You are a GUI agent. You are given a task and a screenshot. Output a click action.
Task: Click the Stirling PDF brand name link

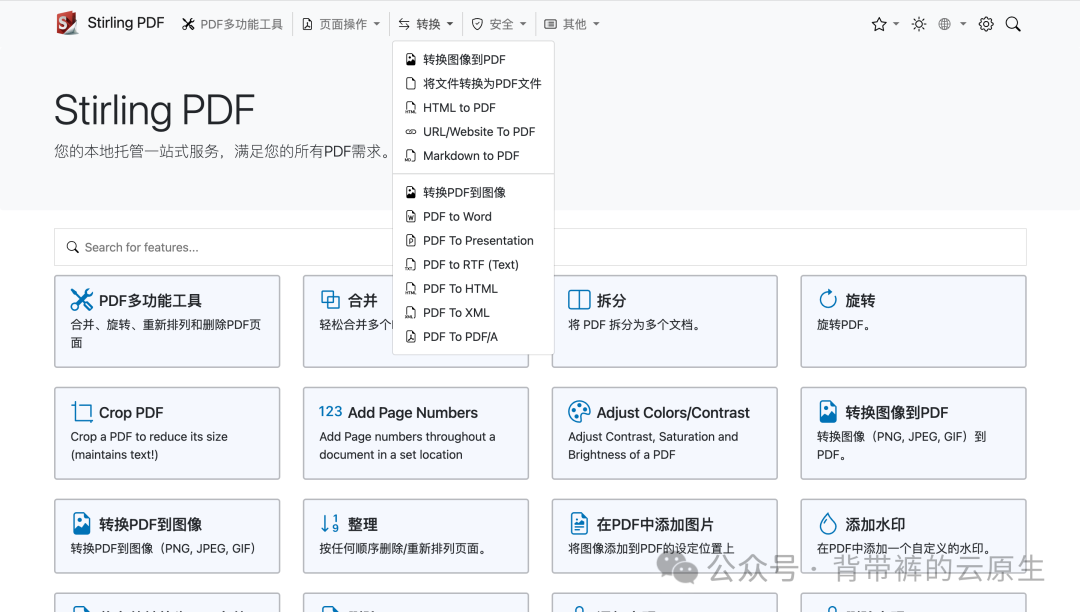tap(125, 23)
